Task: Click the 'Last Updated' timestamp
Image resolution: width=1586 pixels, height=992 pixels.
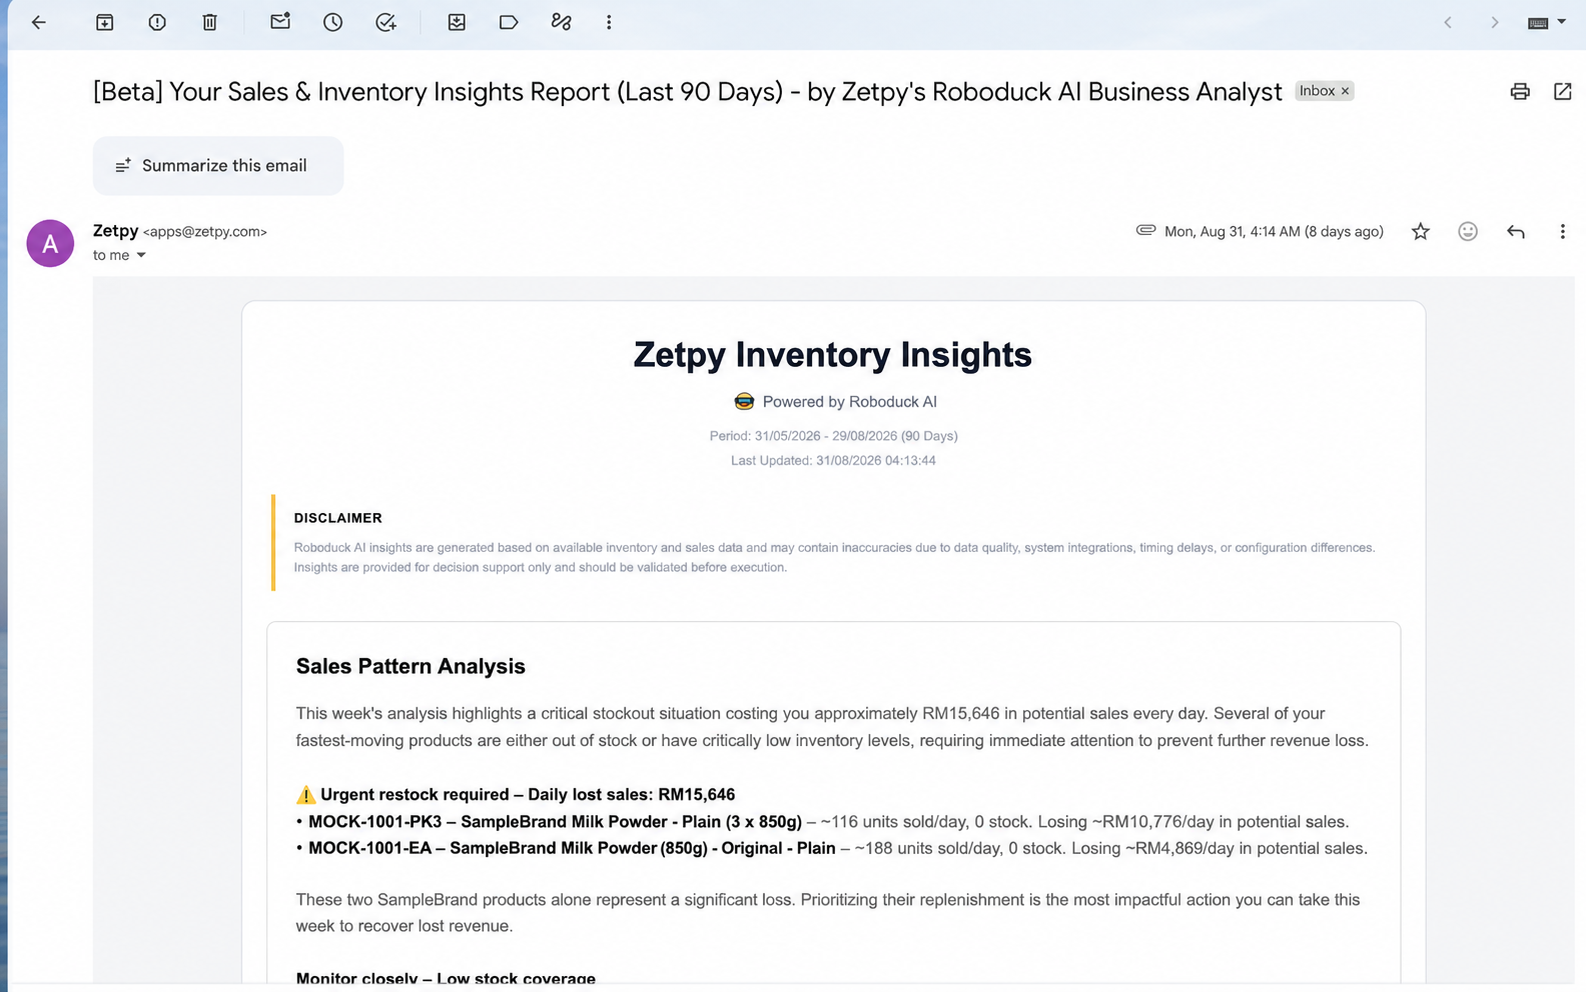Action: (833, 461)
